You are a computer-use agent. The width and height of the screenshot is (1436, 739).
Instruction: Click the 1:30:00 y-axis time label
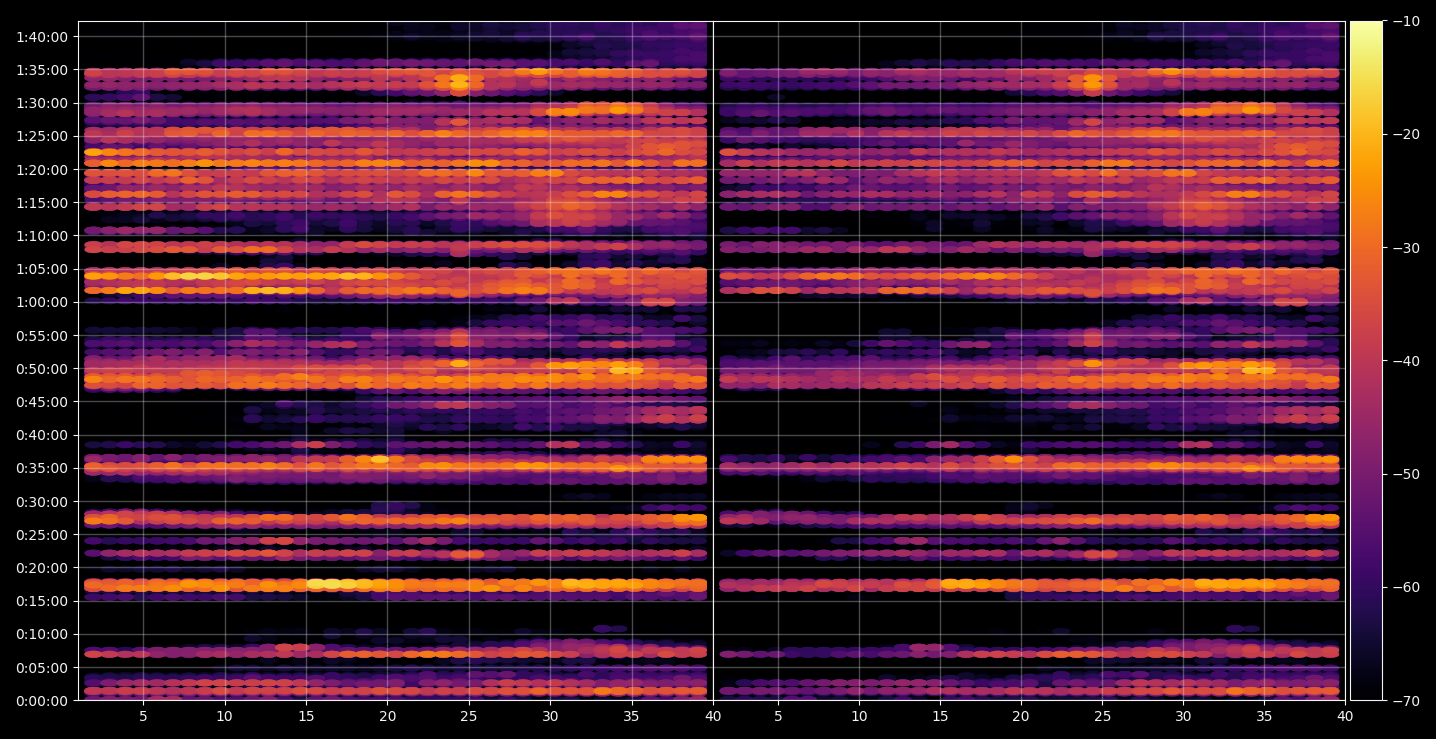(x=43, y=103)
